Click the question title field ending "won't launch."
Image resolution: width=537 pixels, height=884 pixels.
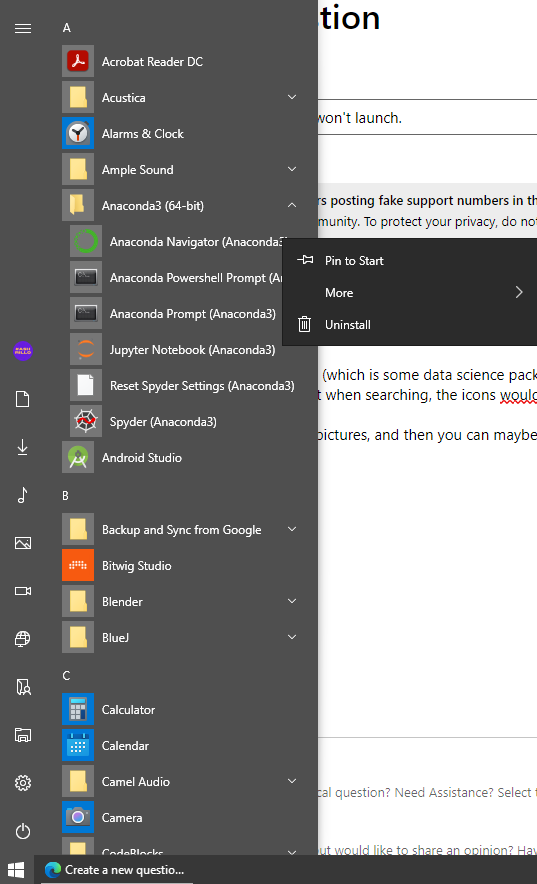[427, 117]
